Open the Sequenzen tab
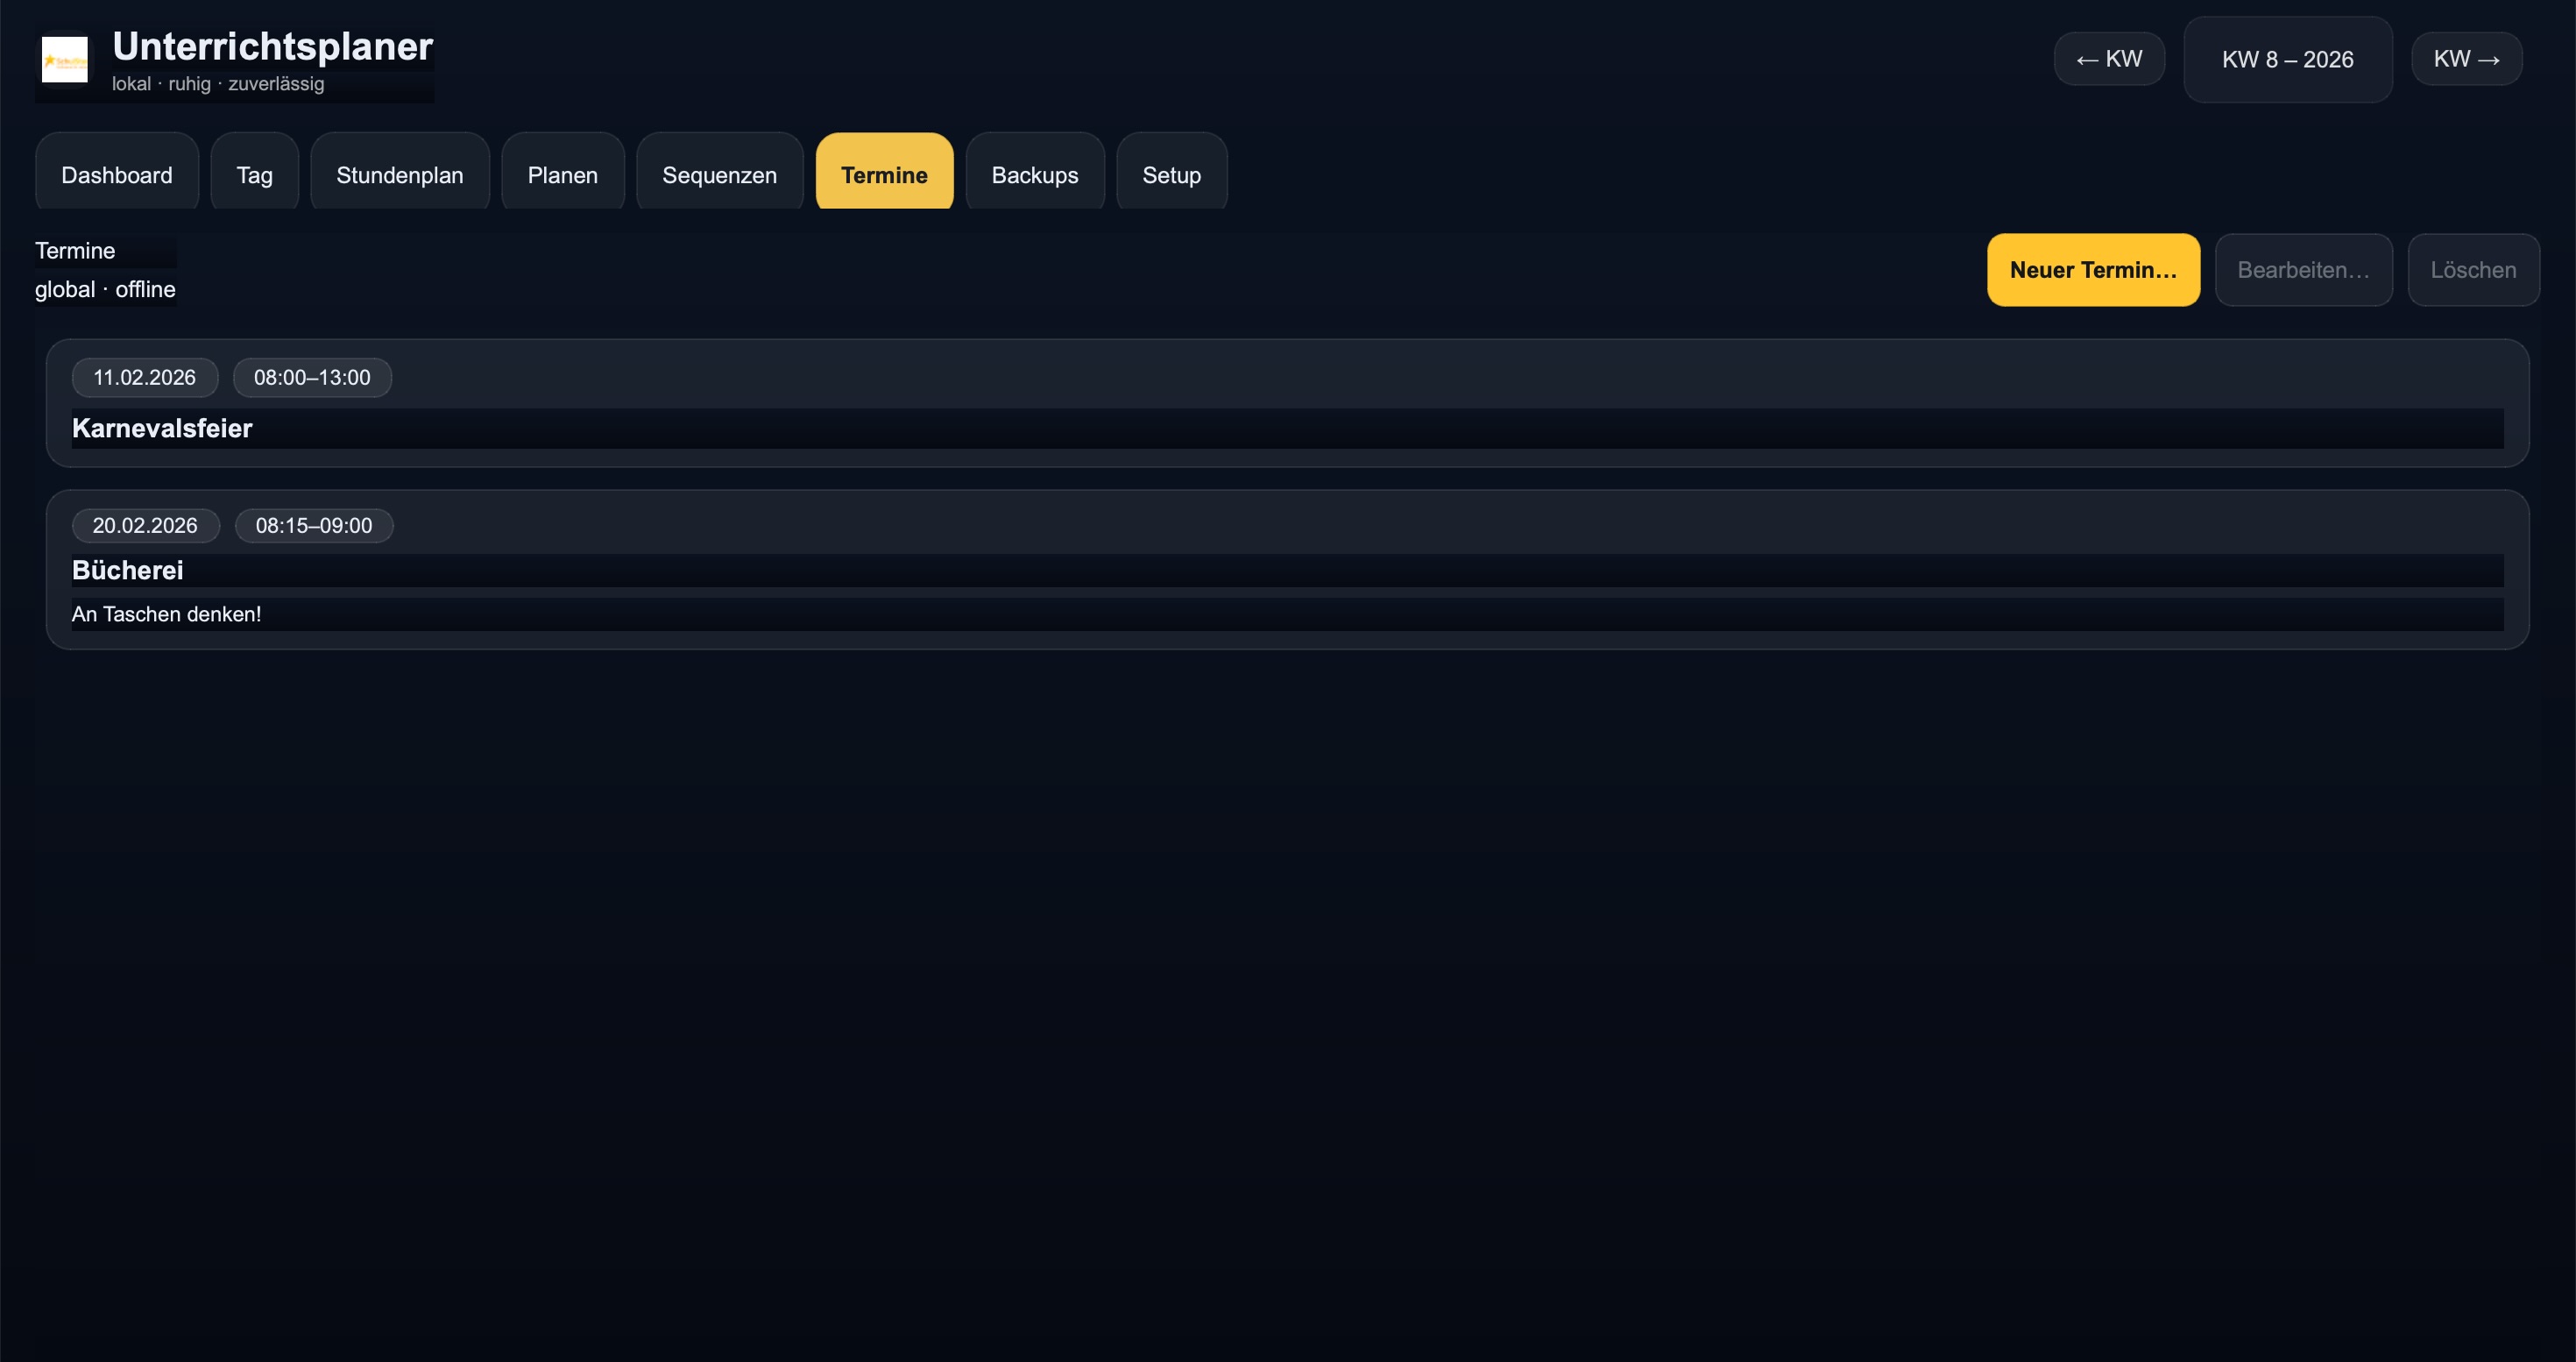Viewport: 2576px width, 1362px height. pos(719,175)
